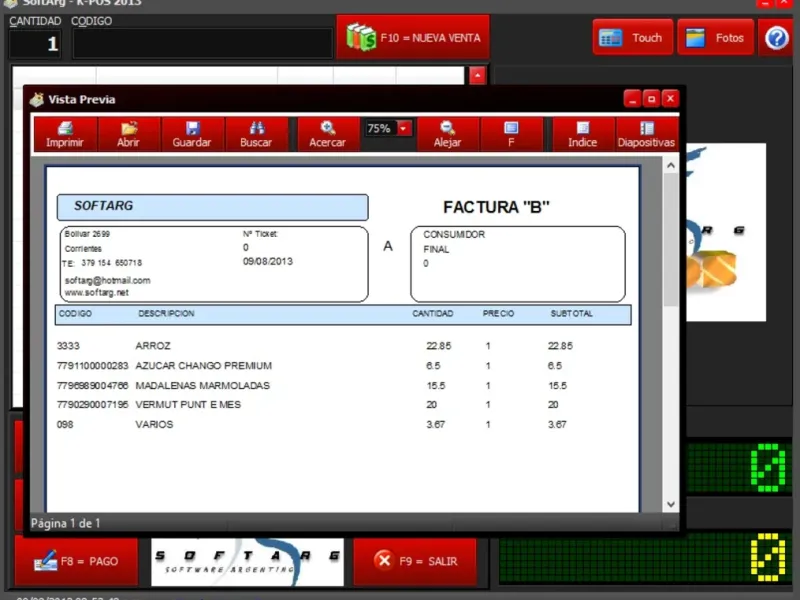800x600 pixels.
Task: Click the F full-screen toolbar button
Action: (x=511, y=134)
